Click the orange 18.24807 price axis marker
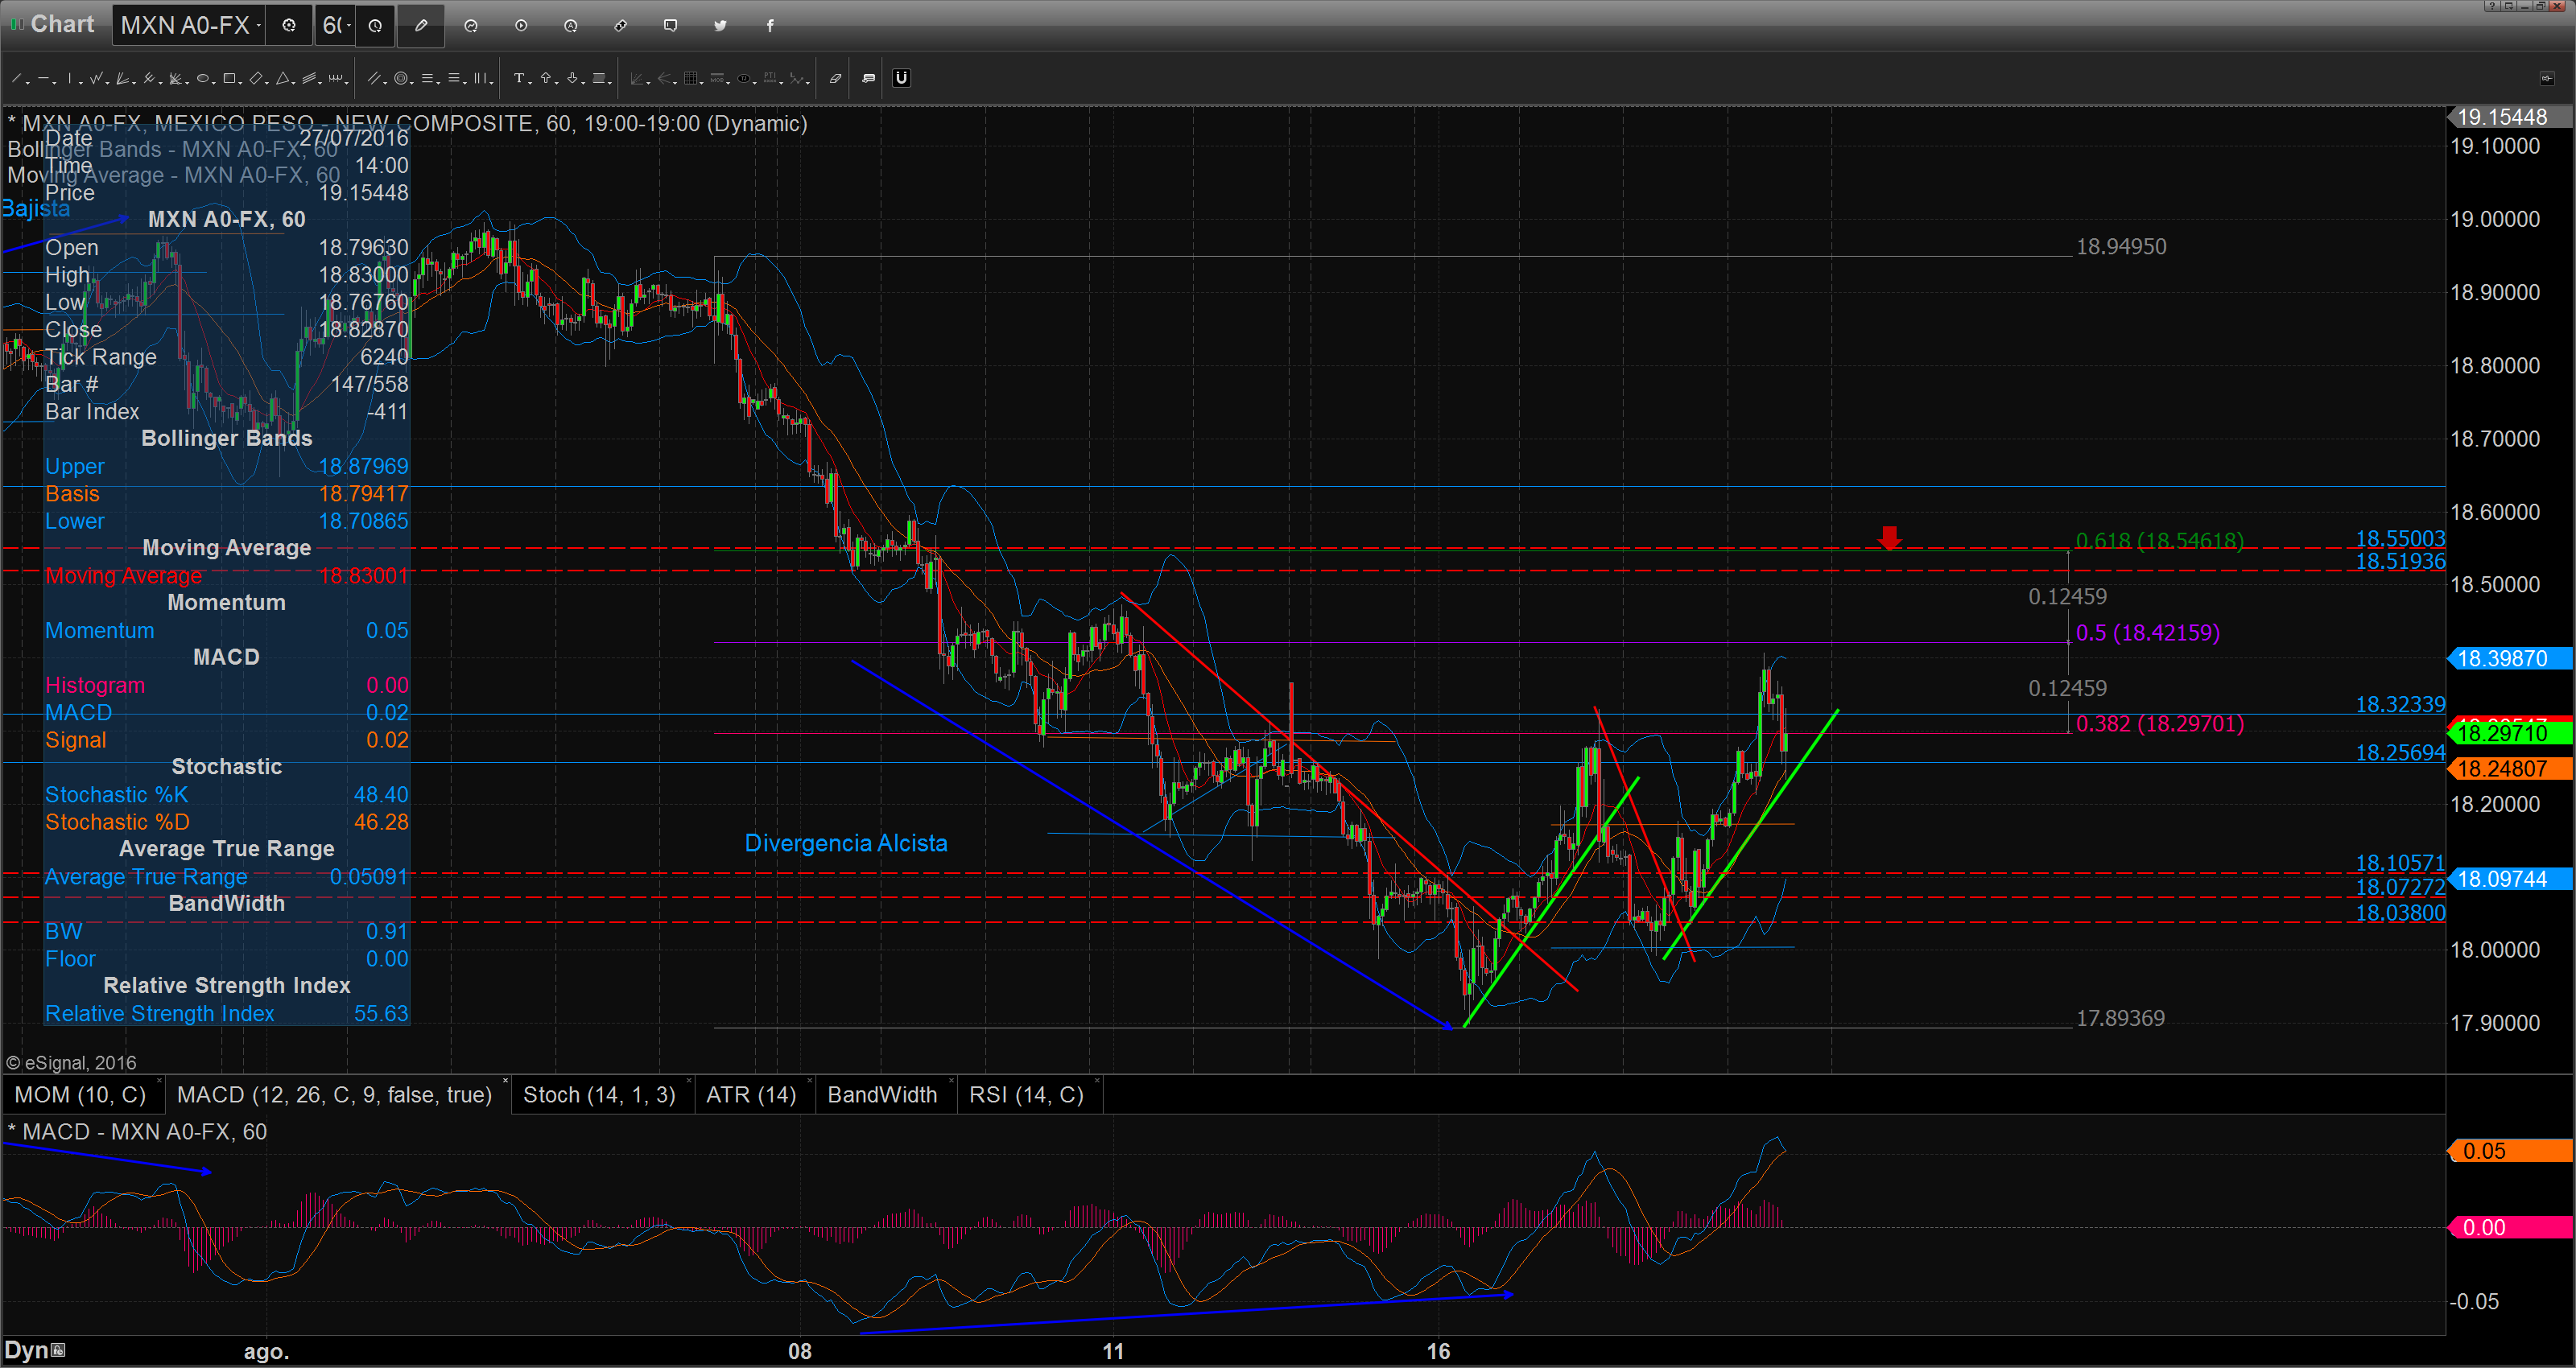 pos(2512,769)
